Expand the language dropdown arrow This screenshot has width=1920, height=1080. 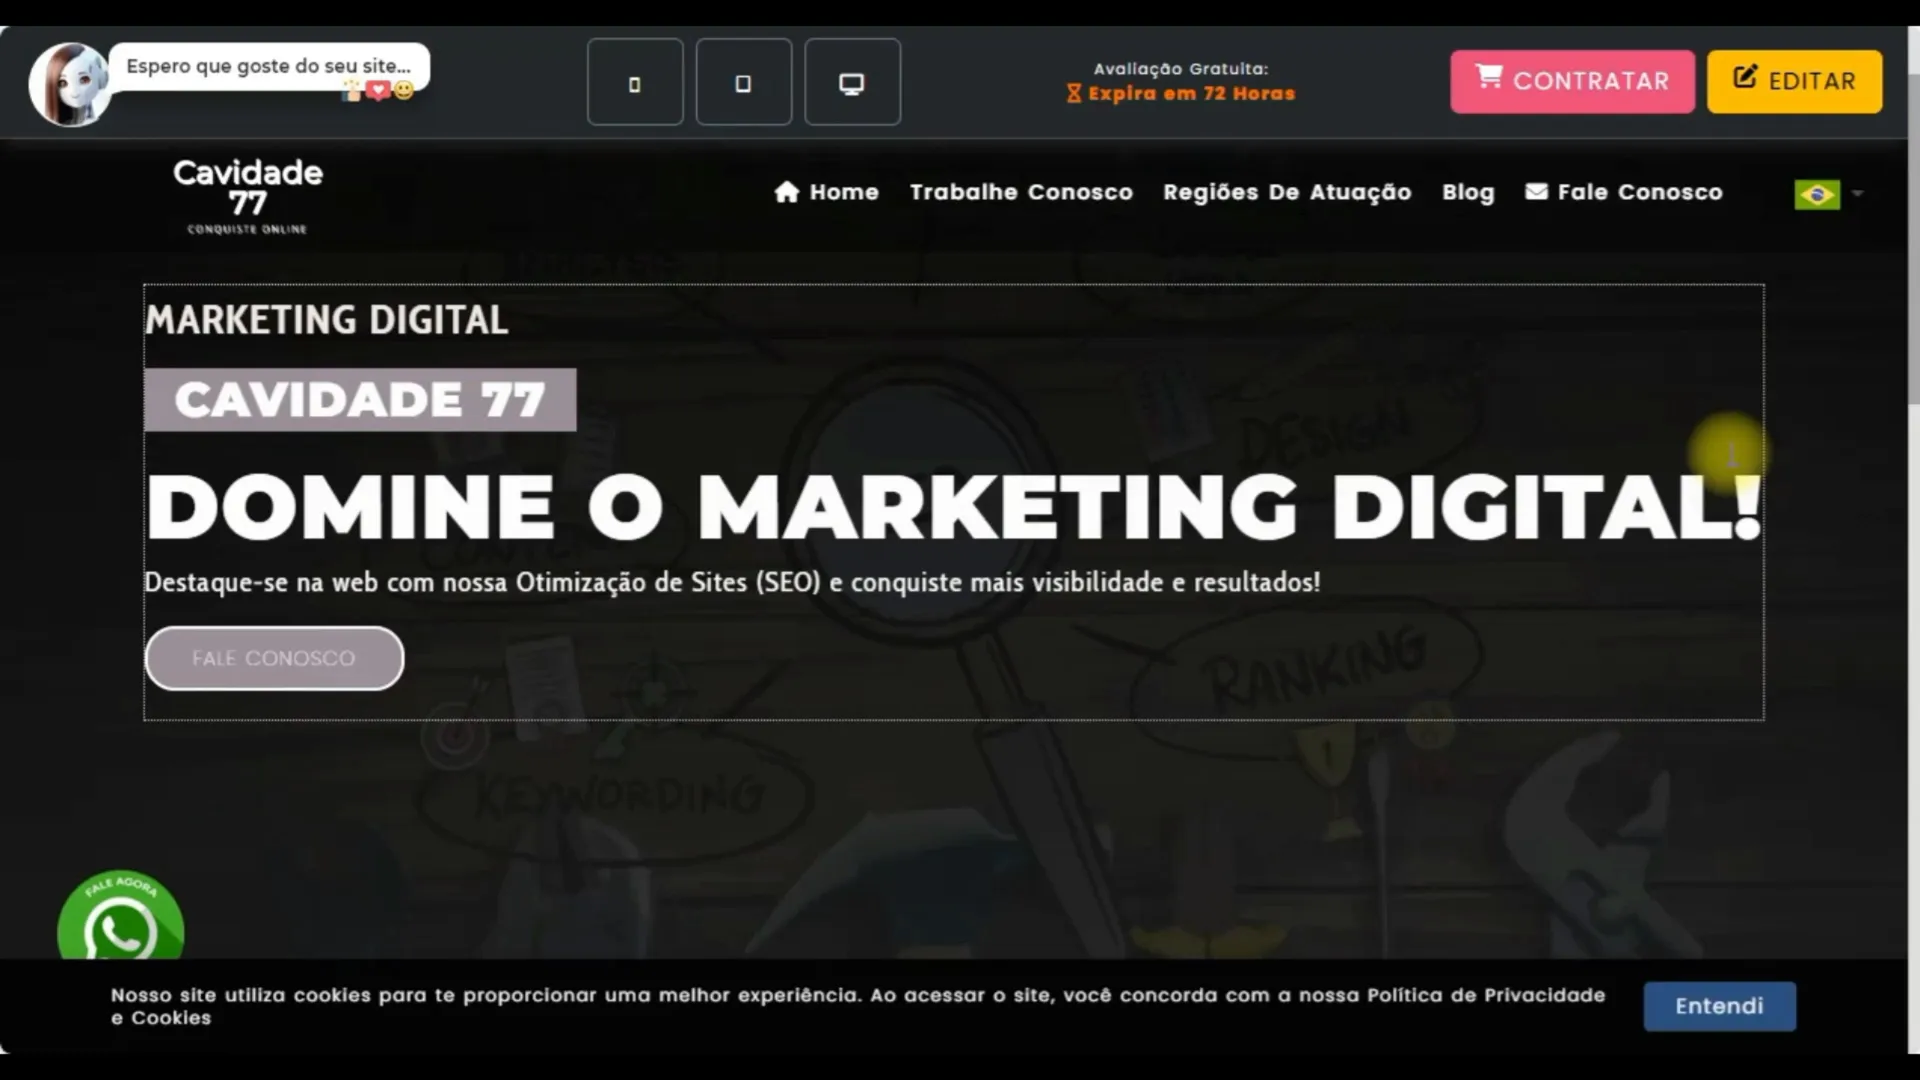[1857, 193]
